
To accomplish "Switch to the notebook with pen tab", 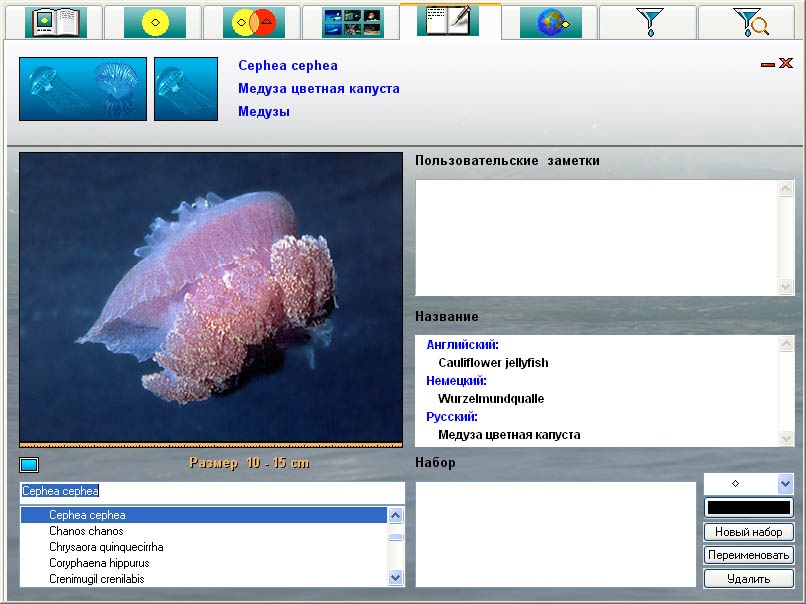I will click(x=448, y=20).
